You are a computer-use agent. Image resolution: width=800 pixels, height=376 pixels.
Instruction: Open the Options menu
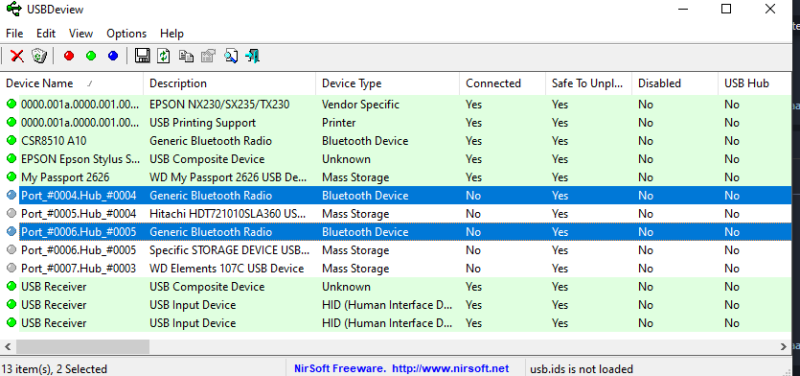126,34
